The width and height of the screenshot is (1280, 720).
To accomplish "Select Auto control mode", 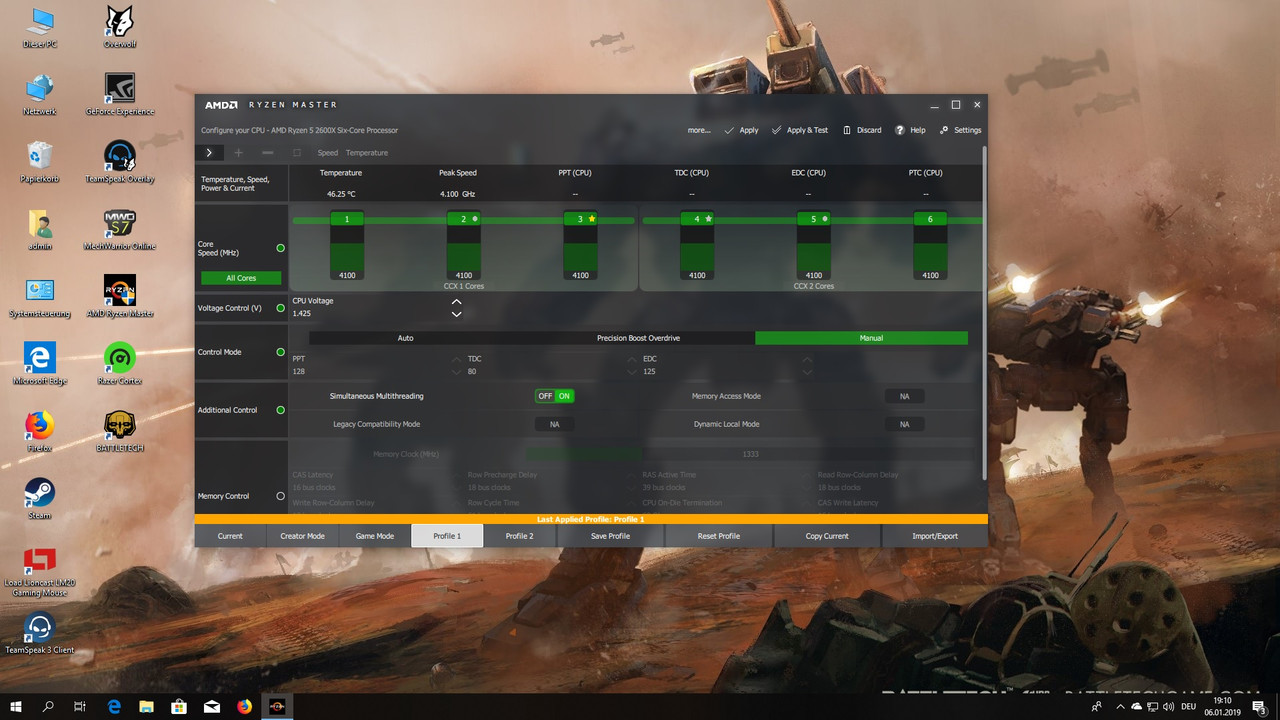I will pyautogui.click(x=405, y=338).
